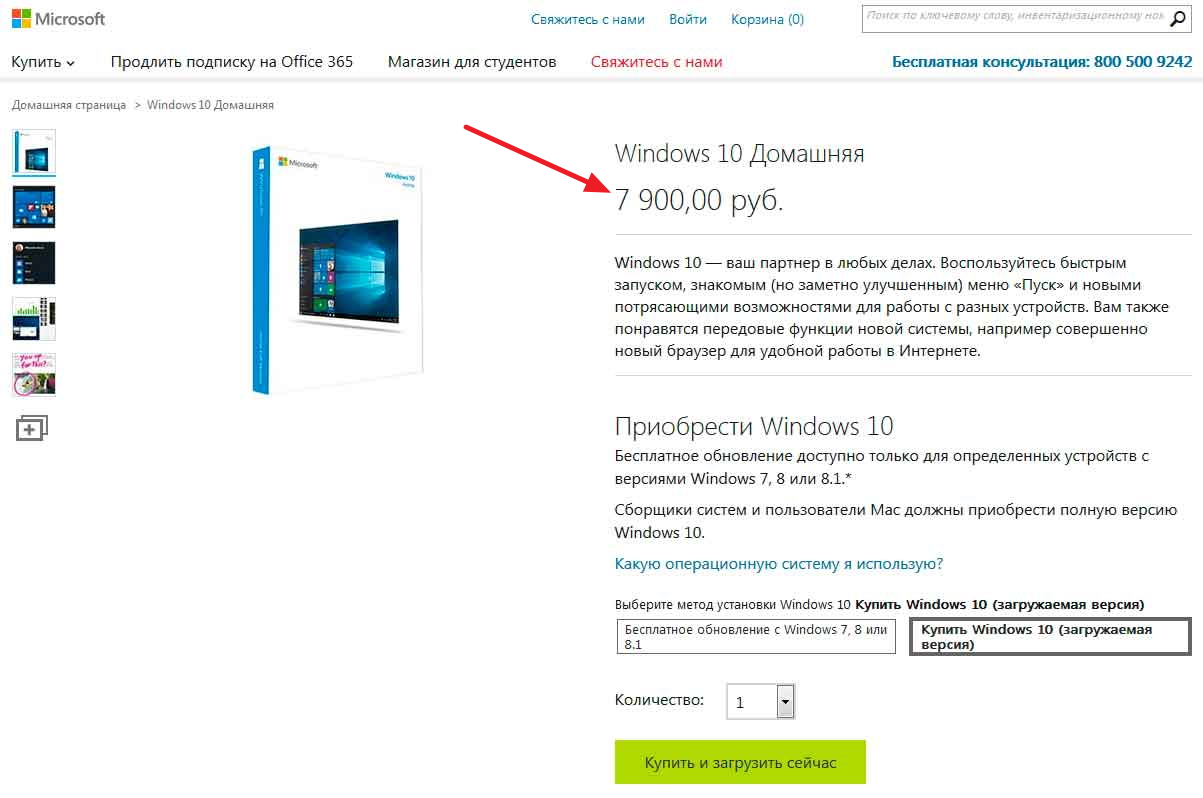Select the first Windows 10 box thumbnail

pyautogui.click(x=34, y=152)
